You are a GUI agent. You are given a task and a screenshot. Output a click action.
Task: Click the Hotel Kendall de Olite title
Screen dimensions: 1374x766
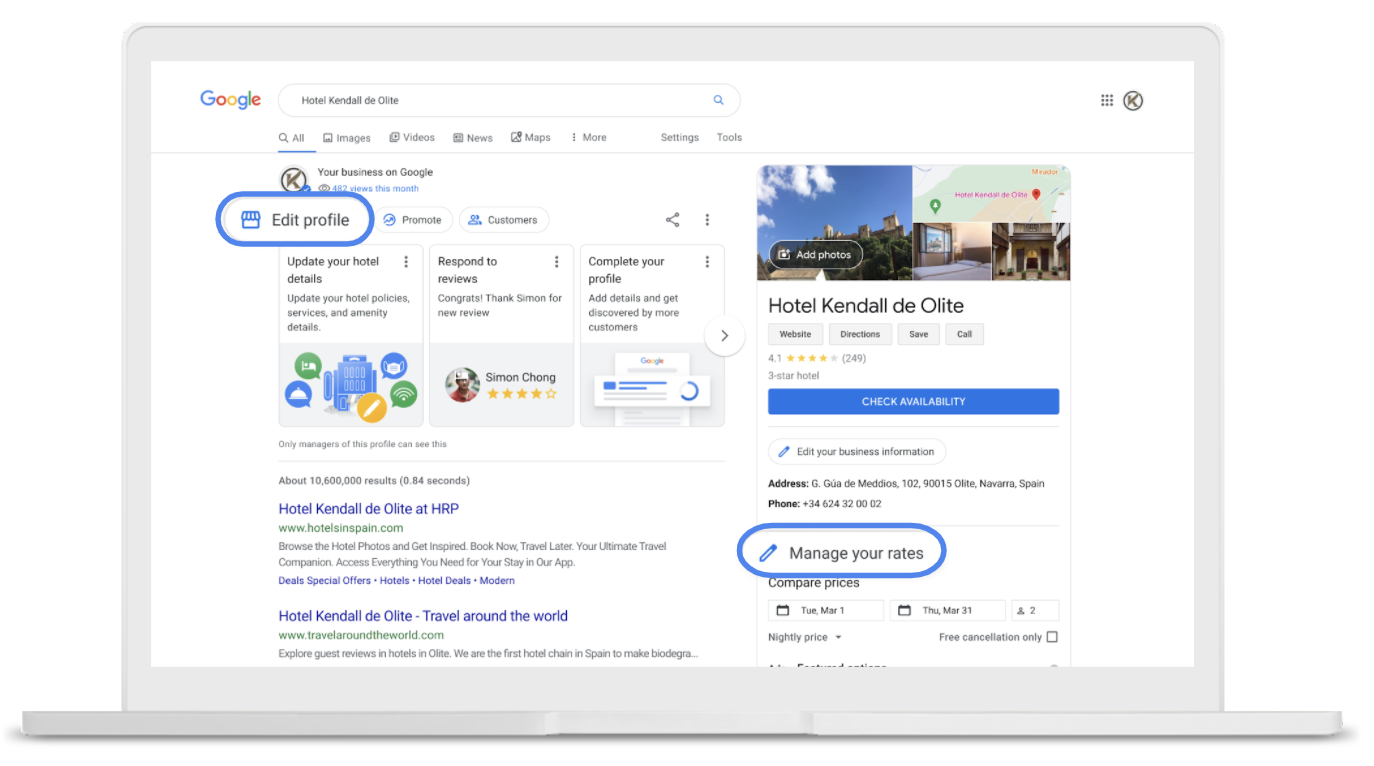coord(866,306)
